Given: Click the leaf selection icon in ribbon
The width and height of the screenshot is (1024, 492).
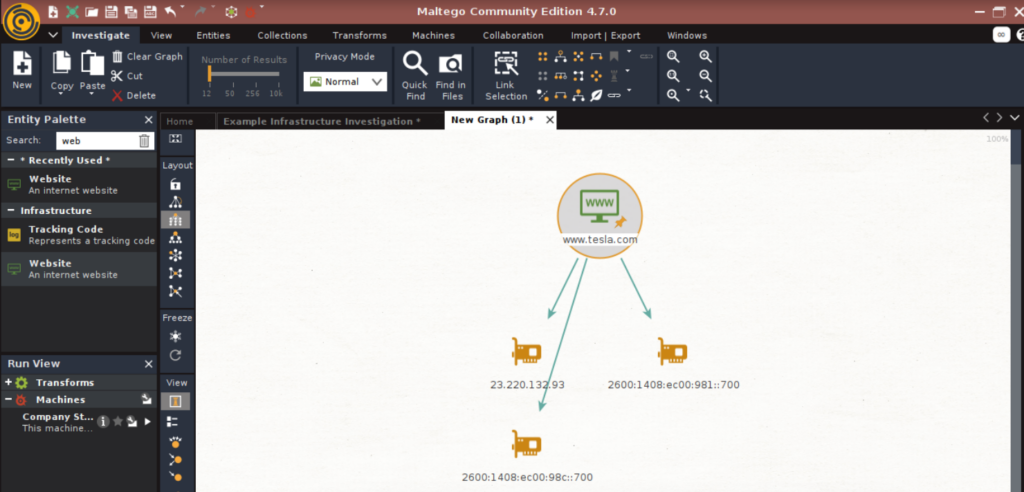Looking at the screenshot, I should (x=596, y=95).
